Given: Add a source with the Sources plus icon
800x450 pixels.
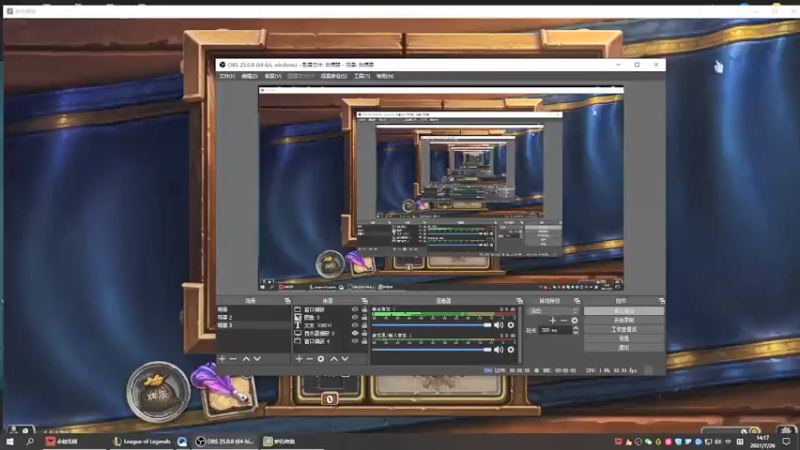Looking at the screenshot, I should pos(299,359).
